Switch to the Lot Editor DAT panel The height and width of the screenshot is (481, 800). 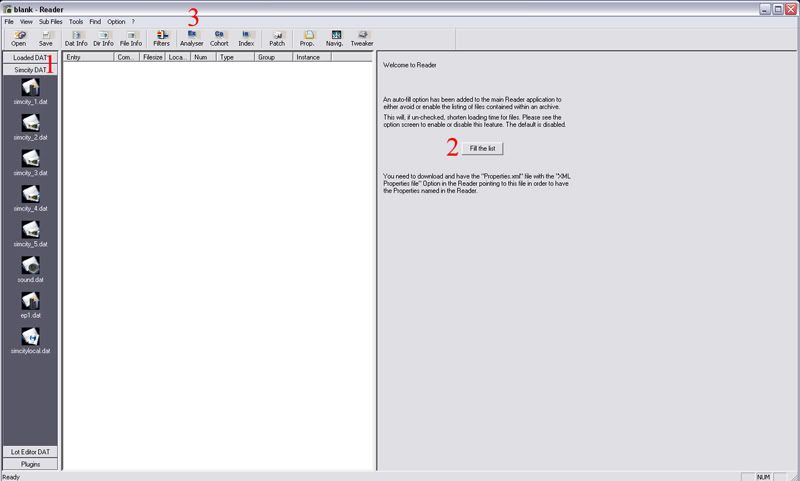click(x=30, y=452)
